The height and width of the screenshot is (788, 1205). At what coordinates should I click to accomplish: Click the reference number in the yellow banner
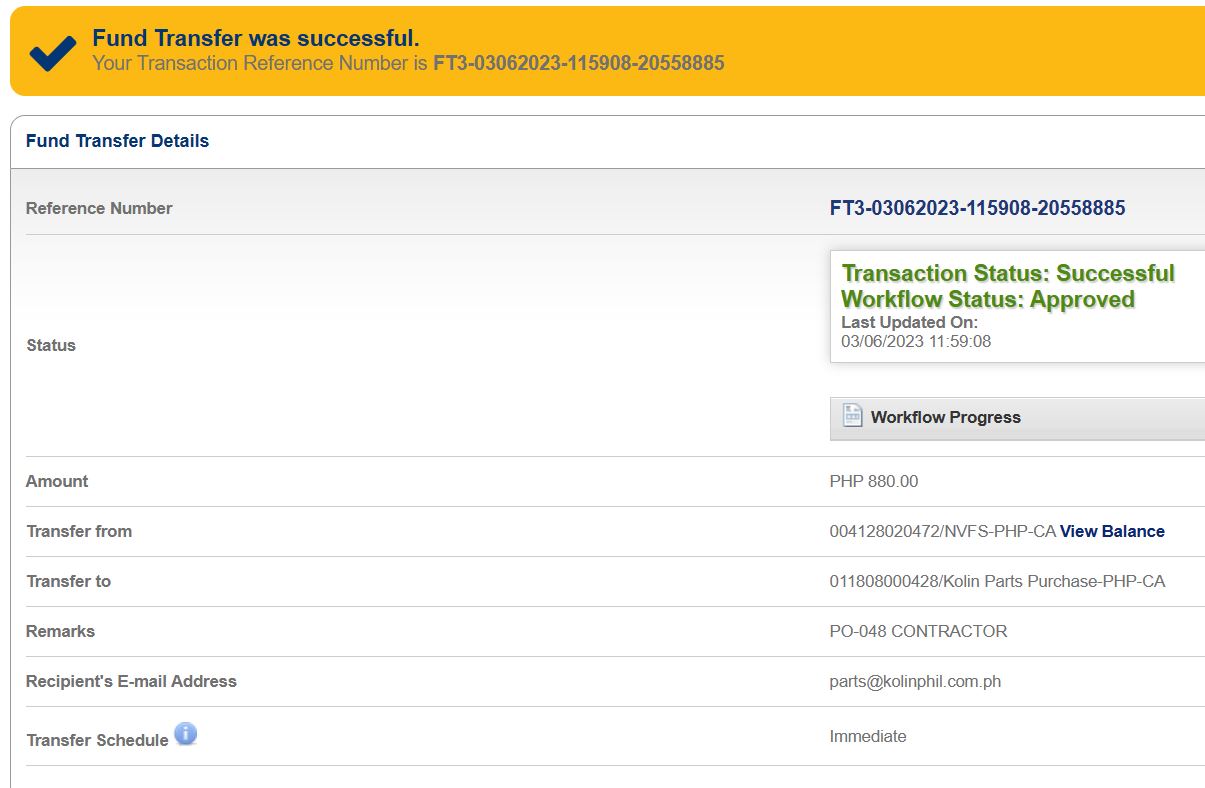tap(578, 63)
